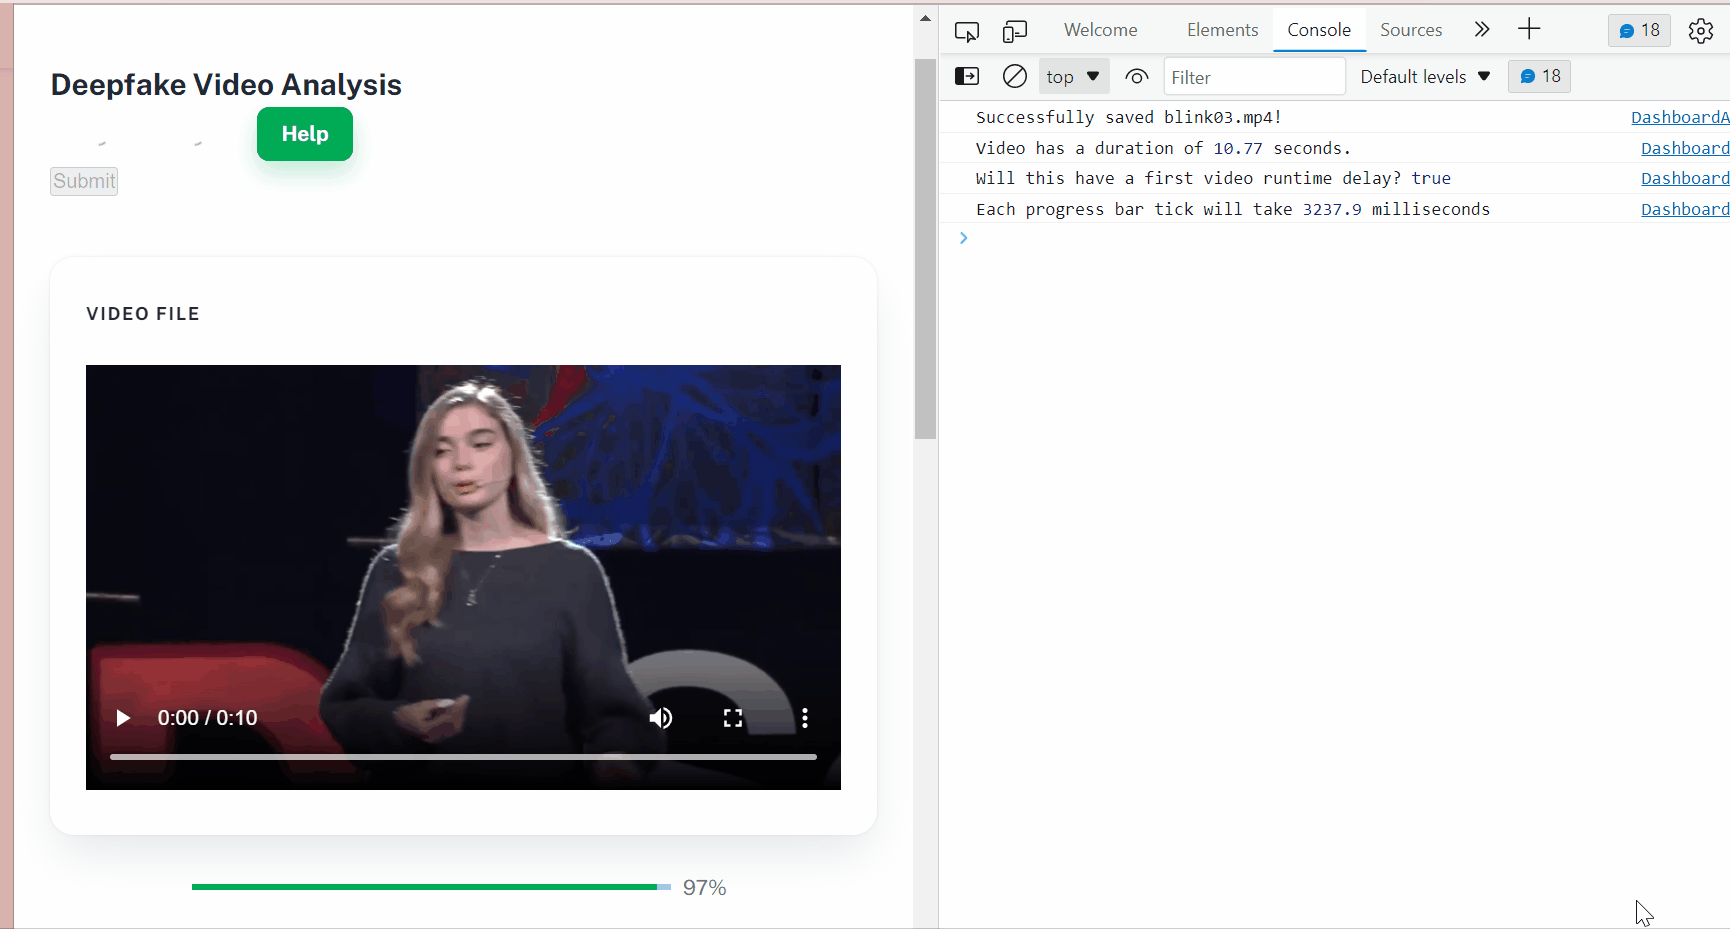Add a new DevTools tab
This screenshot has height=929, width=1730.
(1529, 29)
